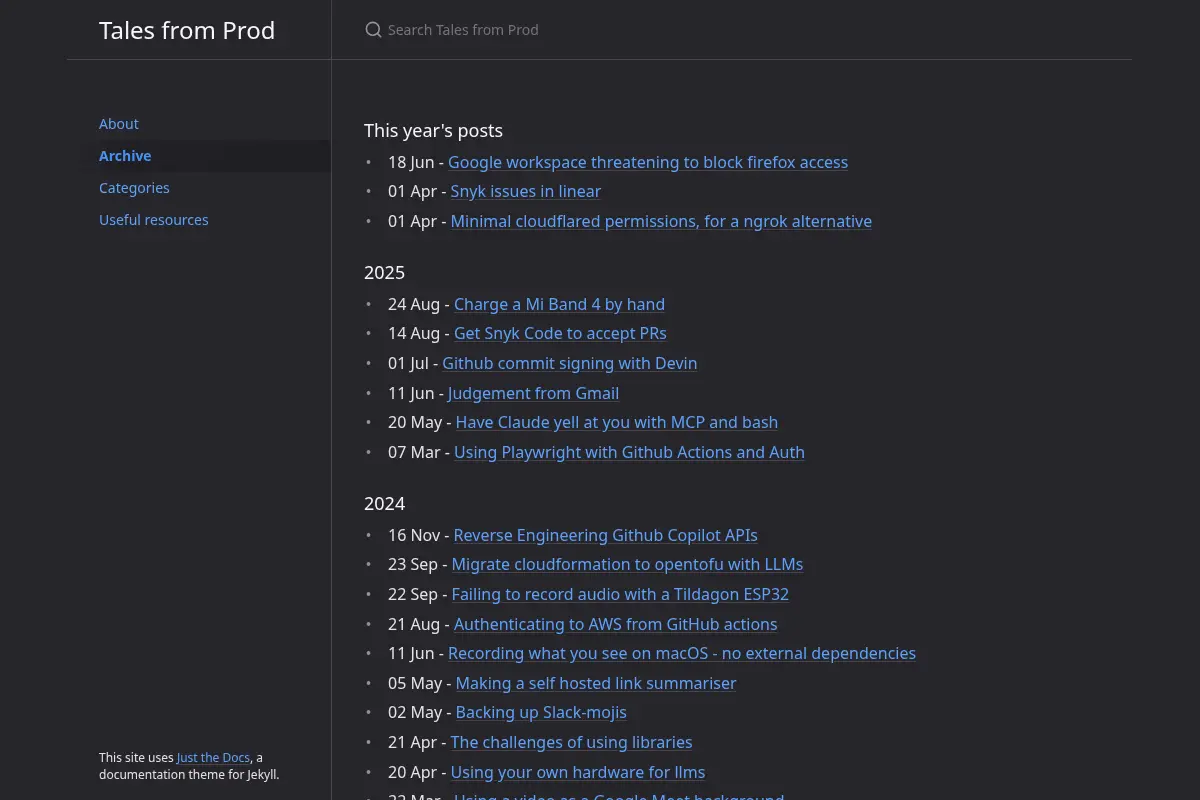Open Recording what you see on macOS post
This screenshot has height=800, width=1200.
coord(682,653)
